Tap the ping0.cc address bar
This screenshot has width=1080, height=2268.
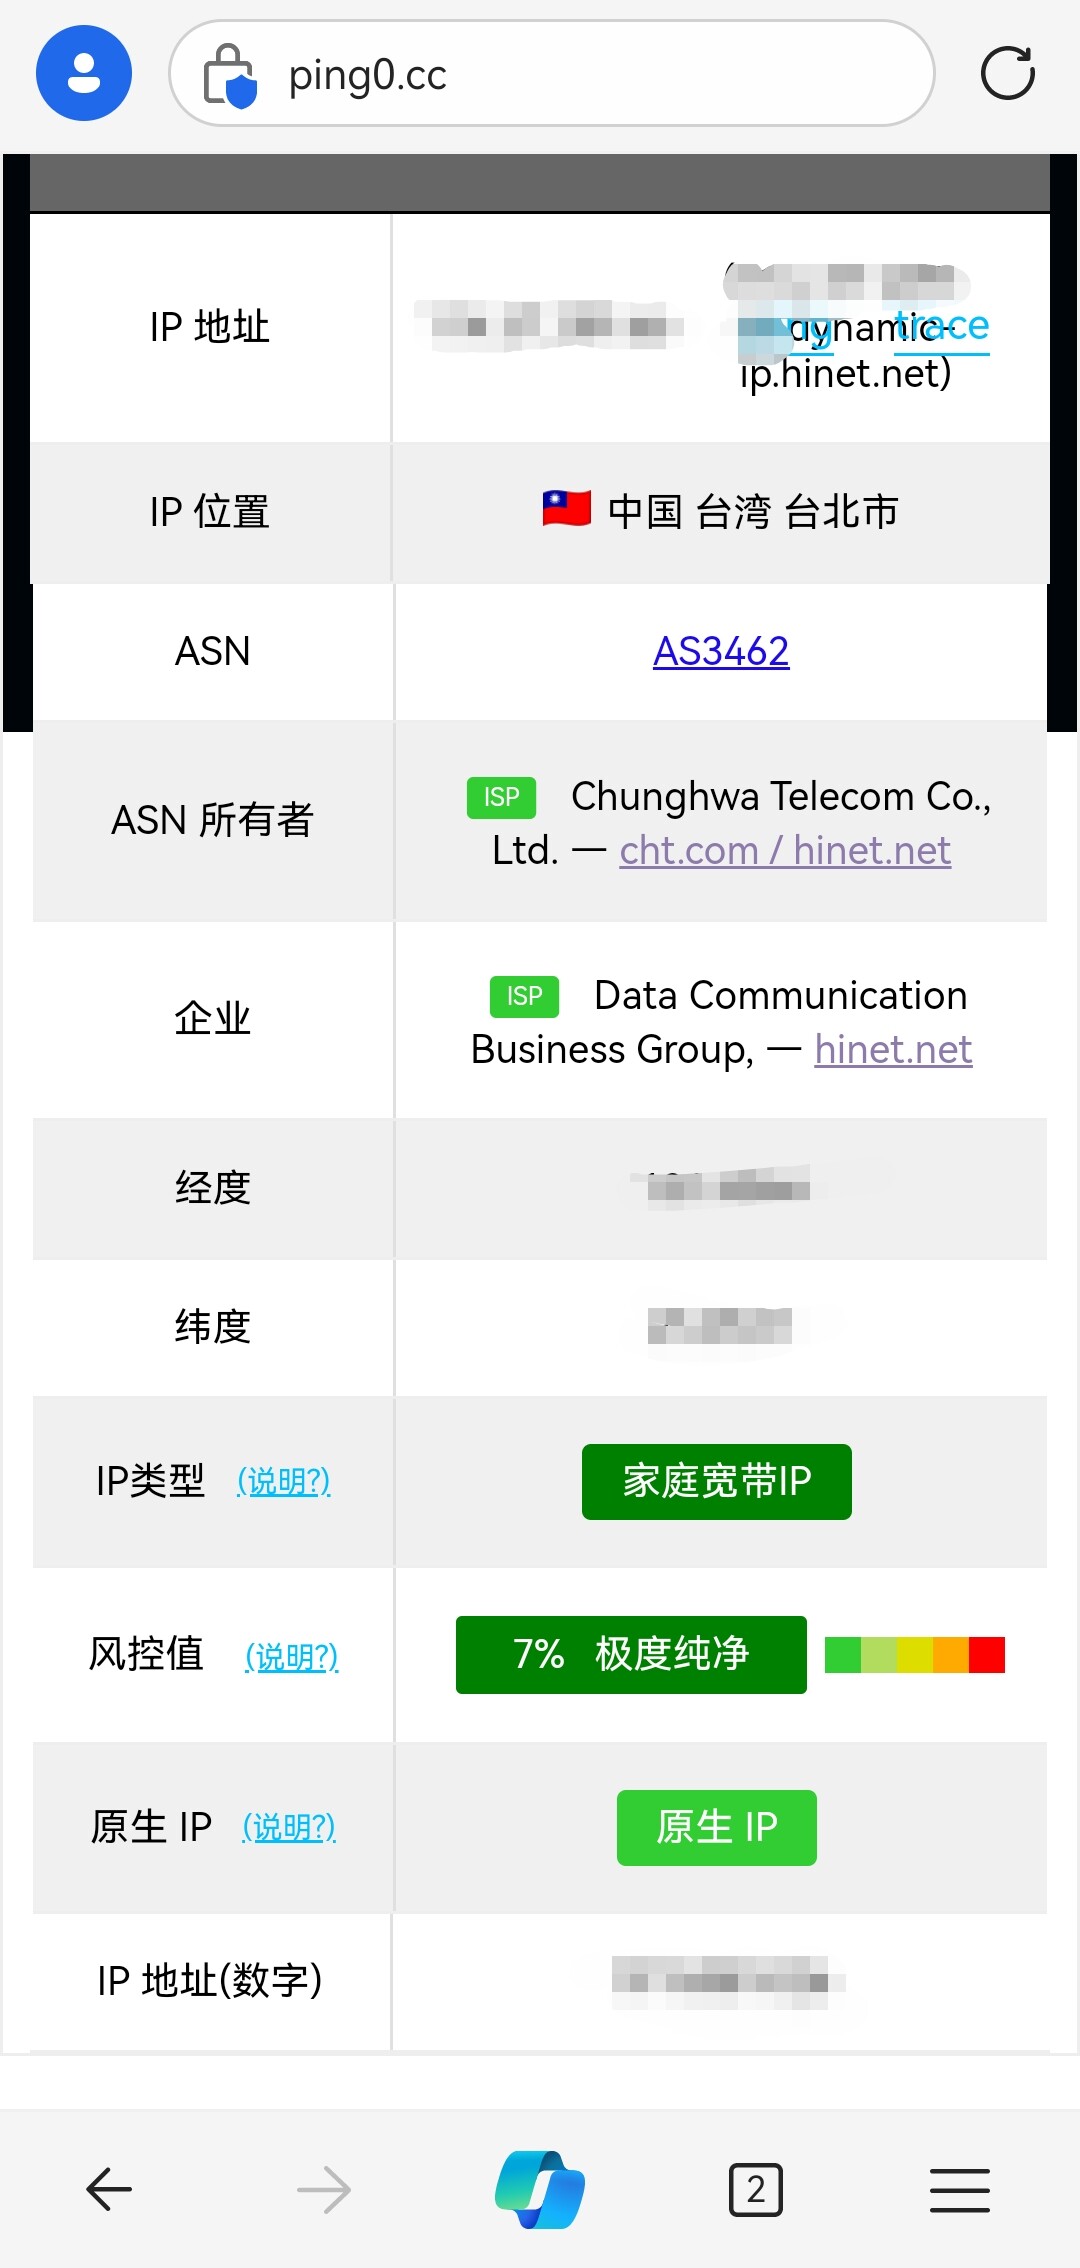click(x=552, y=73)
